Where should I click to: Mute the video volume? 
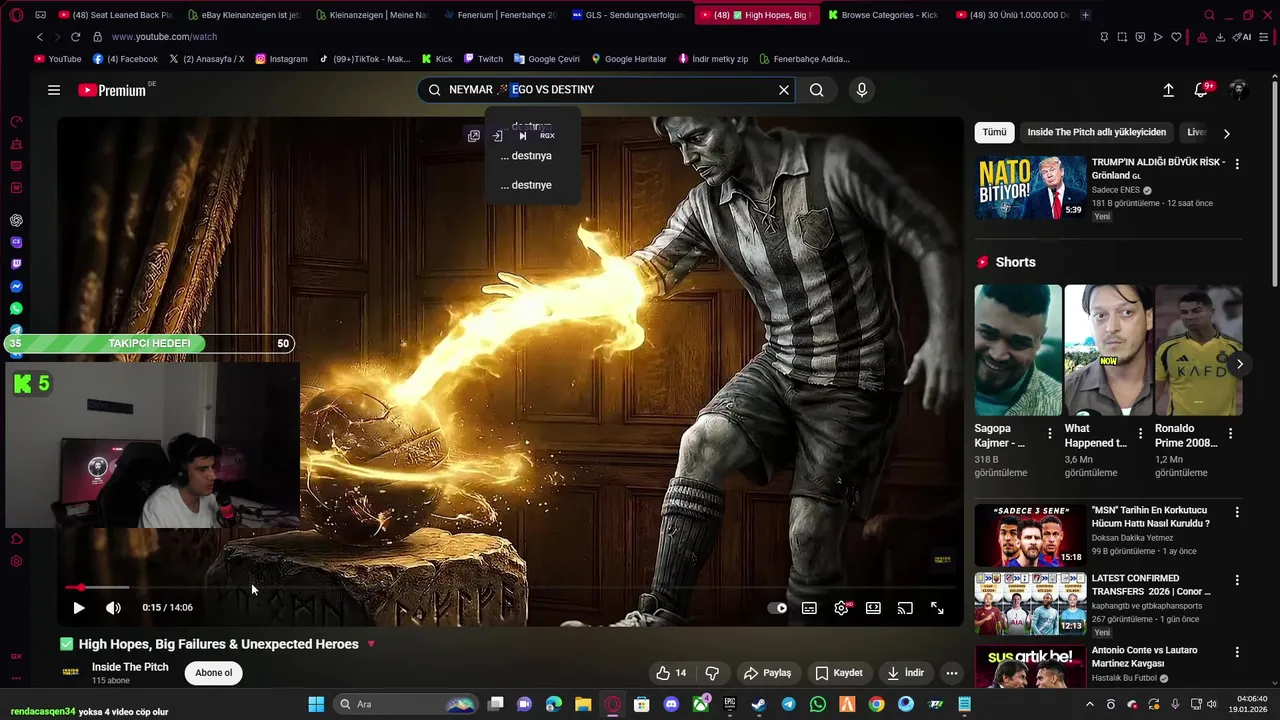(114, 607)
